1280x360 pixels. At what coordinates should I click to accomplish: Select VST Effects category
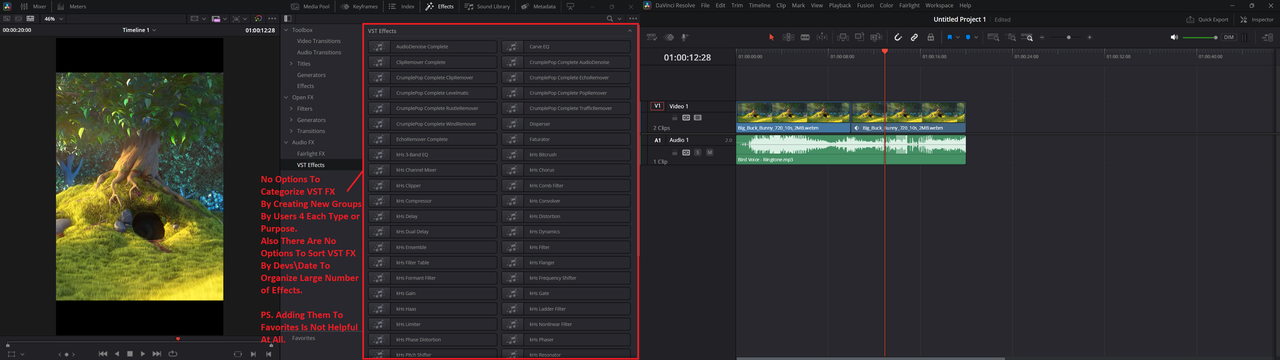[311, 164]
